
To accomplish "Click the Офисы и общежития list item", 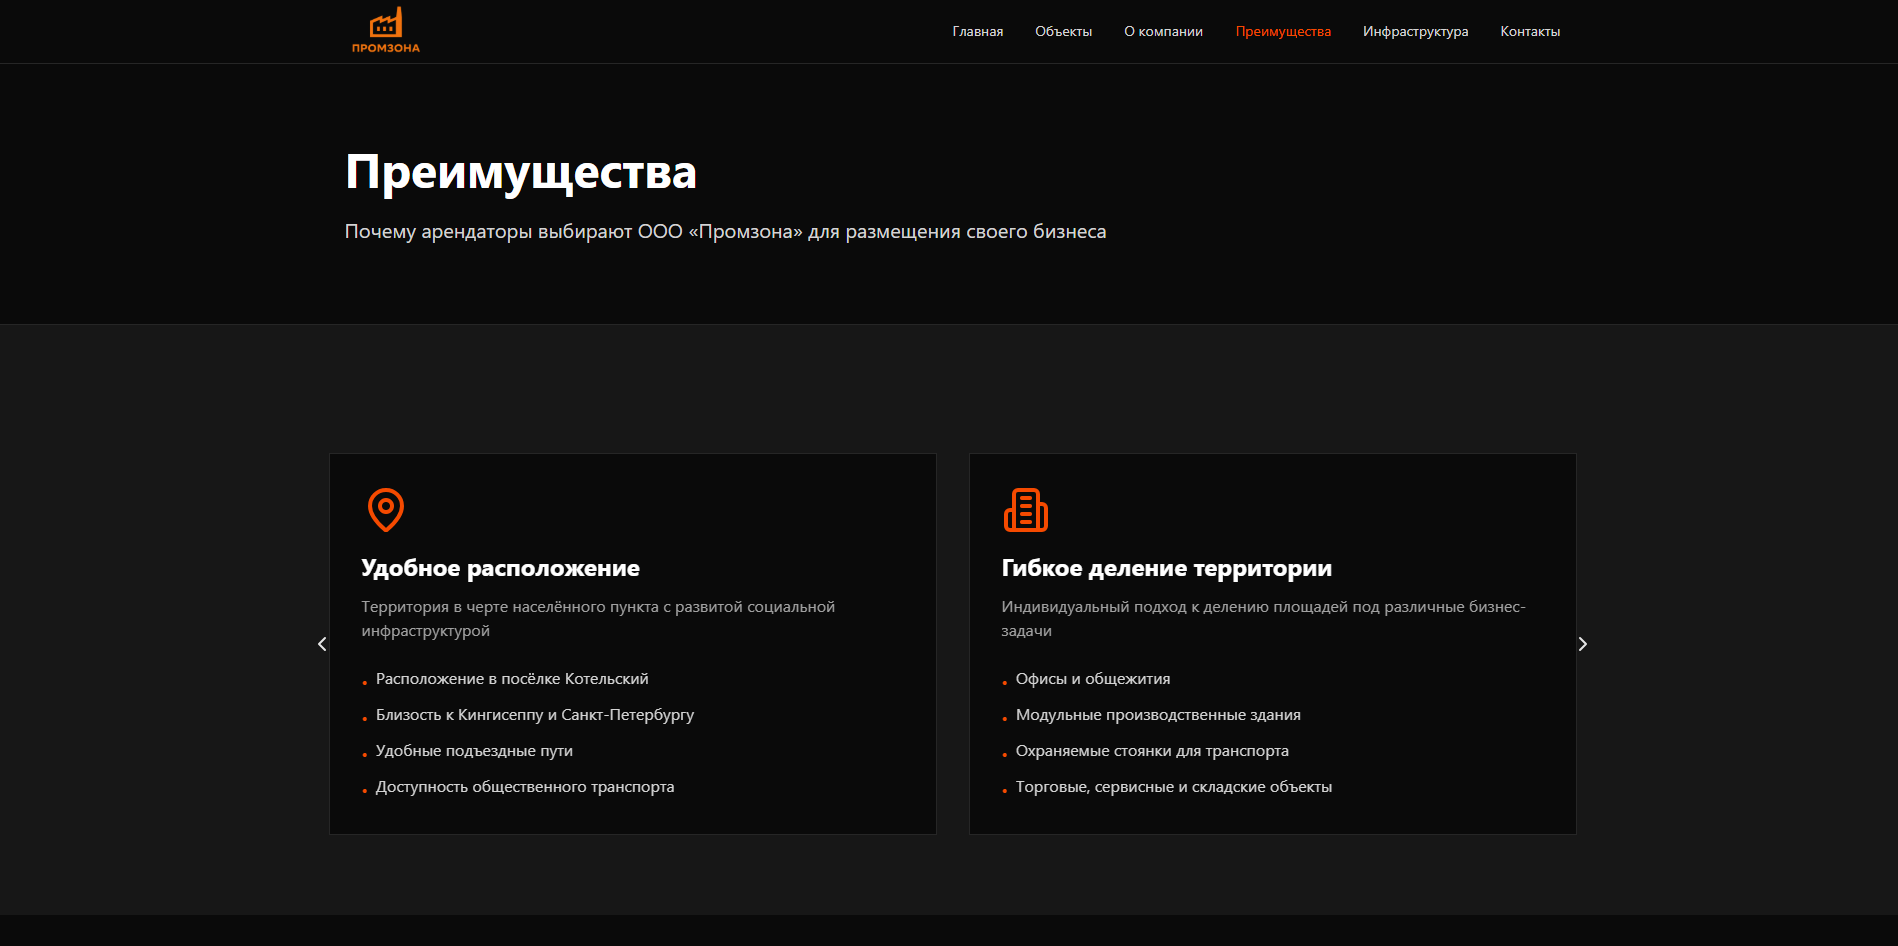I will pyautogui.click(x=1092, y=679).
